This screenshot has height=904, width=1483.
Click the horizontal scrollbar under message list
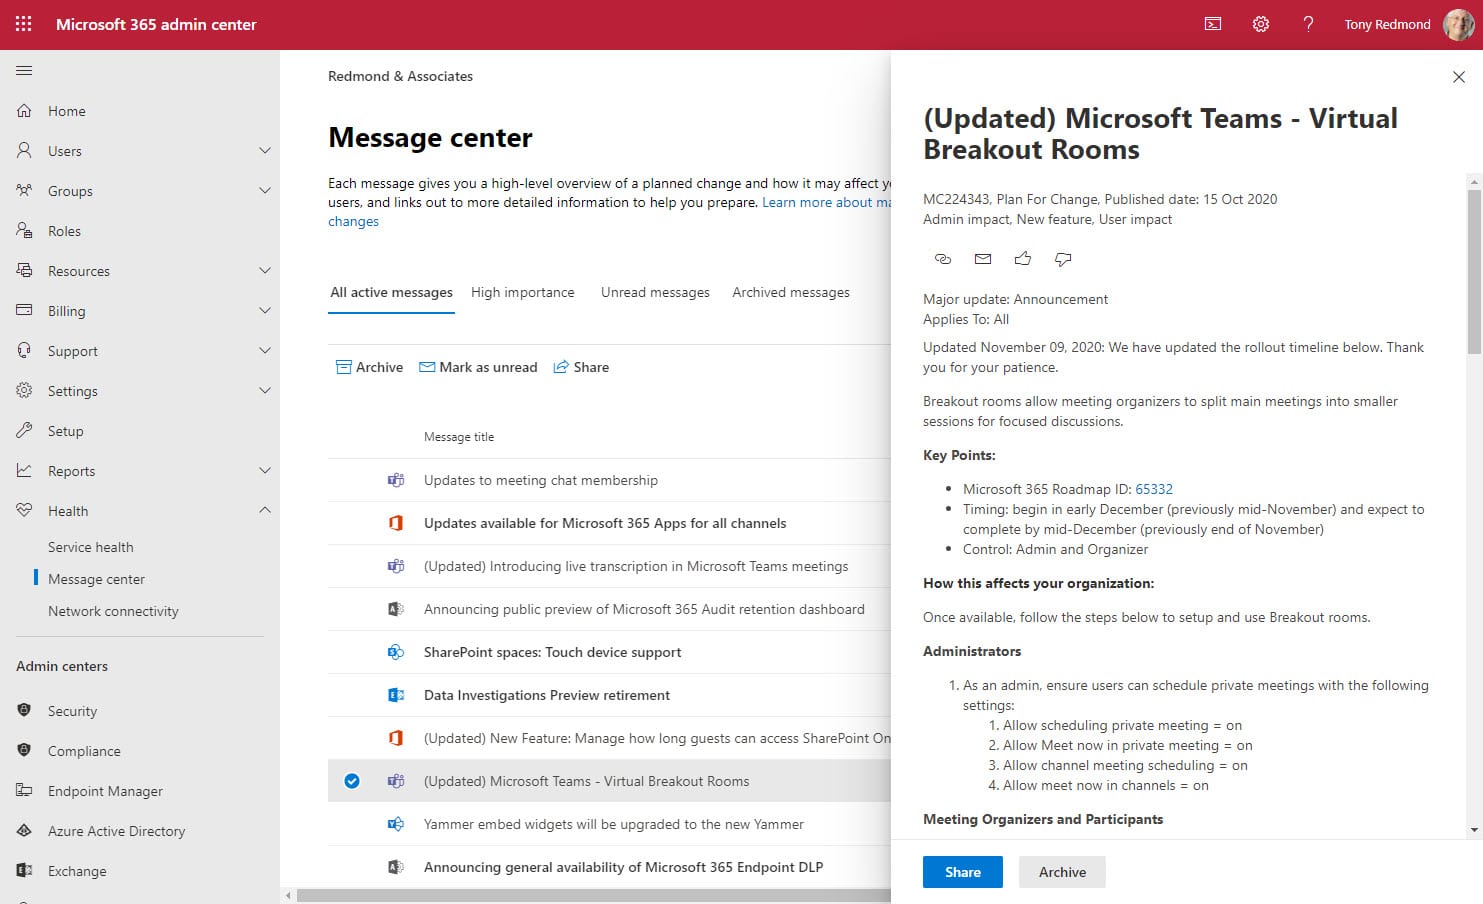pyautogui.click(x=593, y=896)
